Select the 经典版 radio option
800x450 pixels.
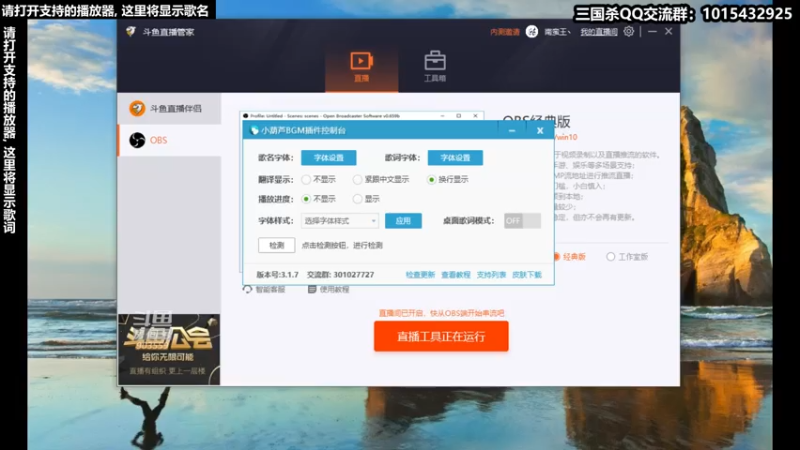coord(570,257)
